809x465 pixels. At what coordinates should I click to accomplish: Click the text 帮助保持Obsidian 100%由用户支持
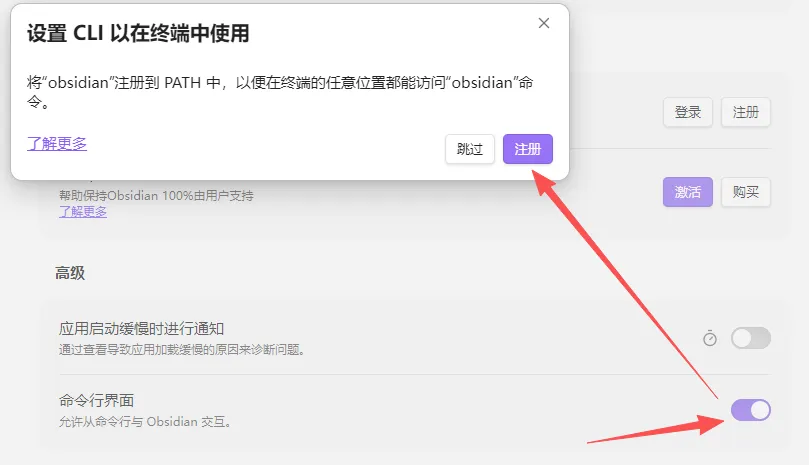(x=156, y=196)
